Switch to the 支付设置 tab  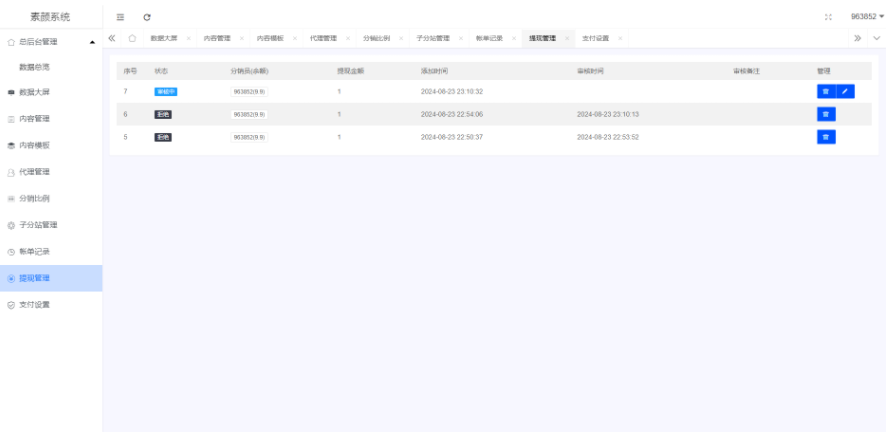coord(595,38)
